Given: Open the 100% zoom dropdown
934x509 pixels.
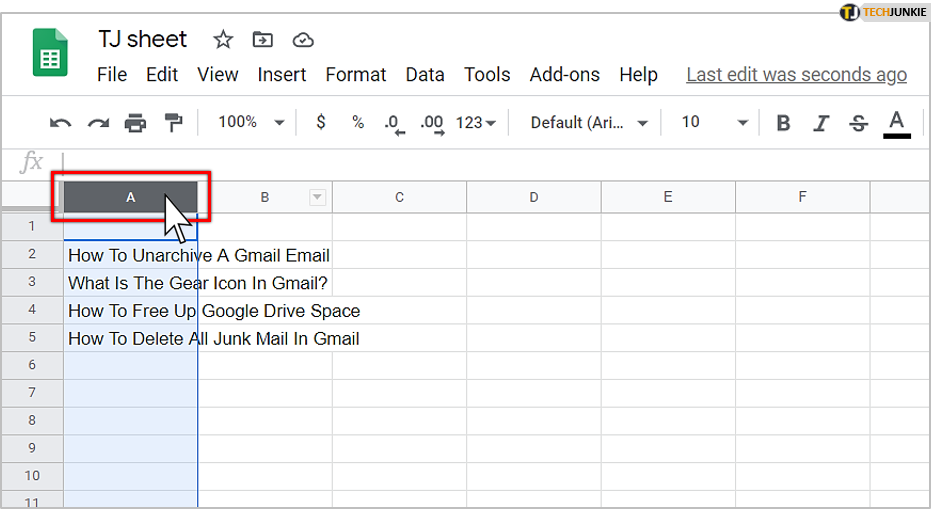Looking at the screenshot, I should pos(251,122).
